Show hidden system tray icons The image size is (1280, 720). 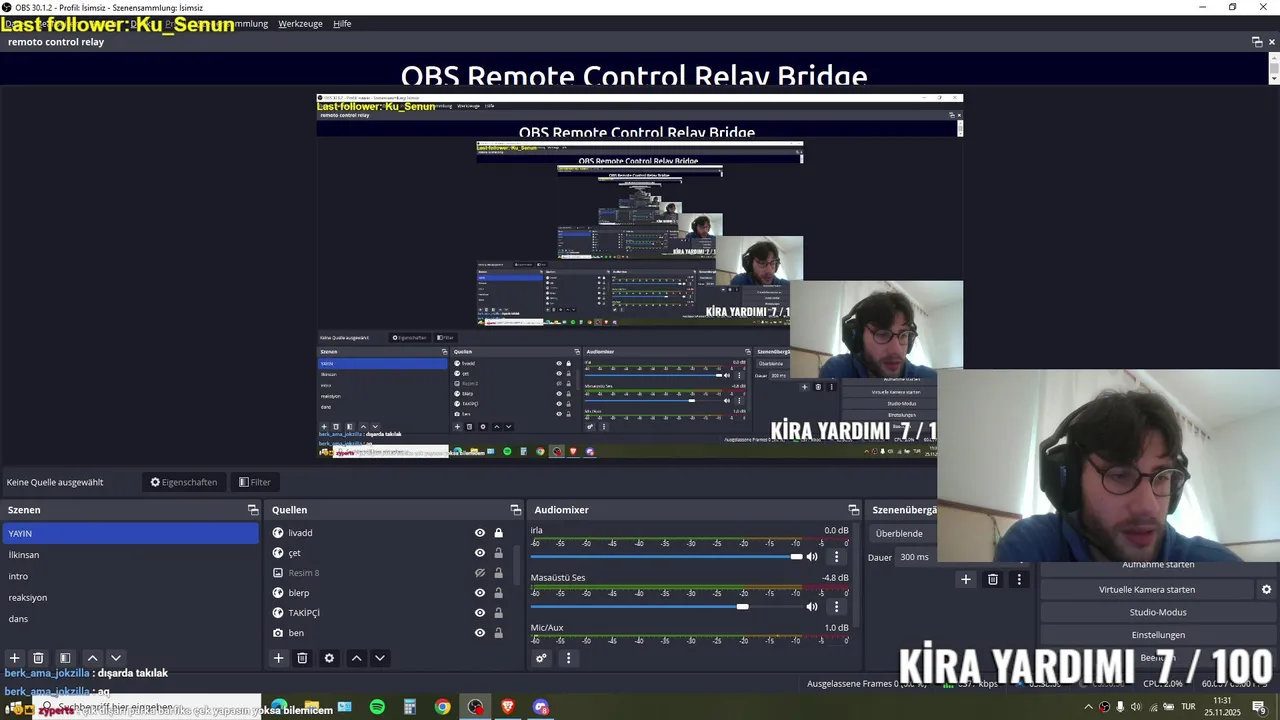pos(1088,707)
